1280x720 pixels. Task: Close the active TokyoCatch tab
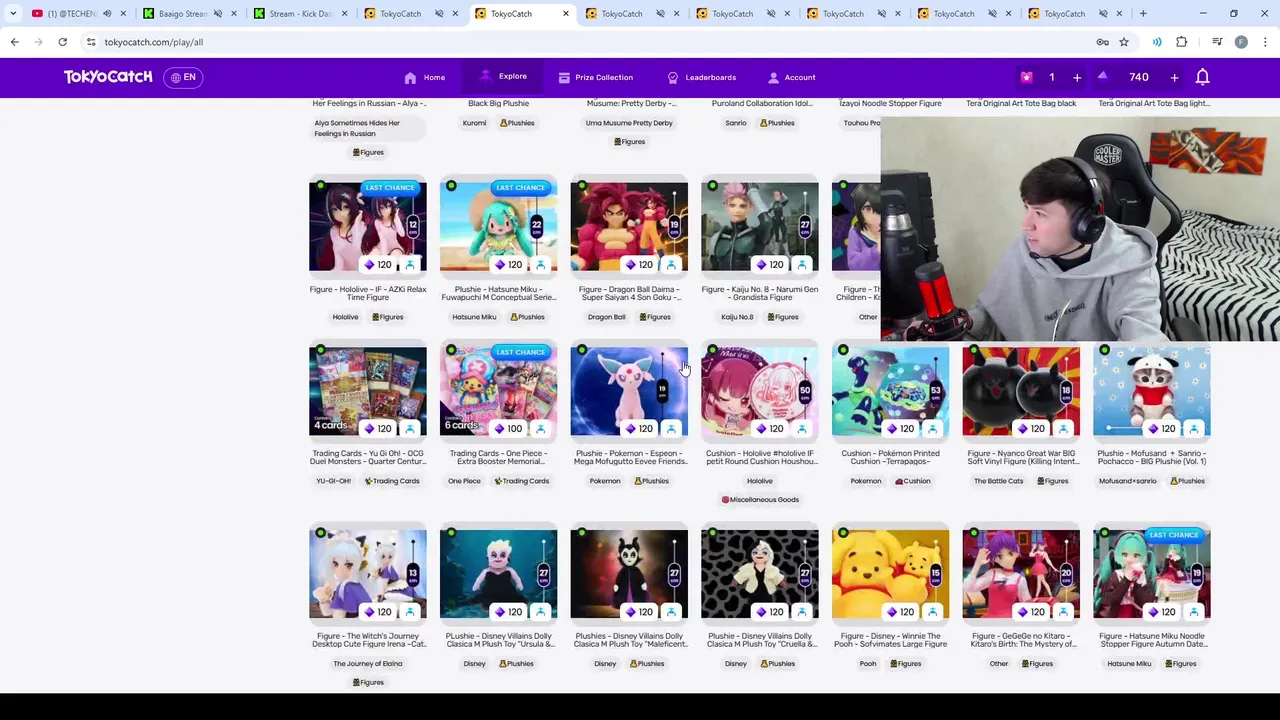pyautogui.click(x=565, y=14)
